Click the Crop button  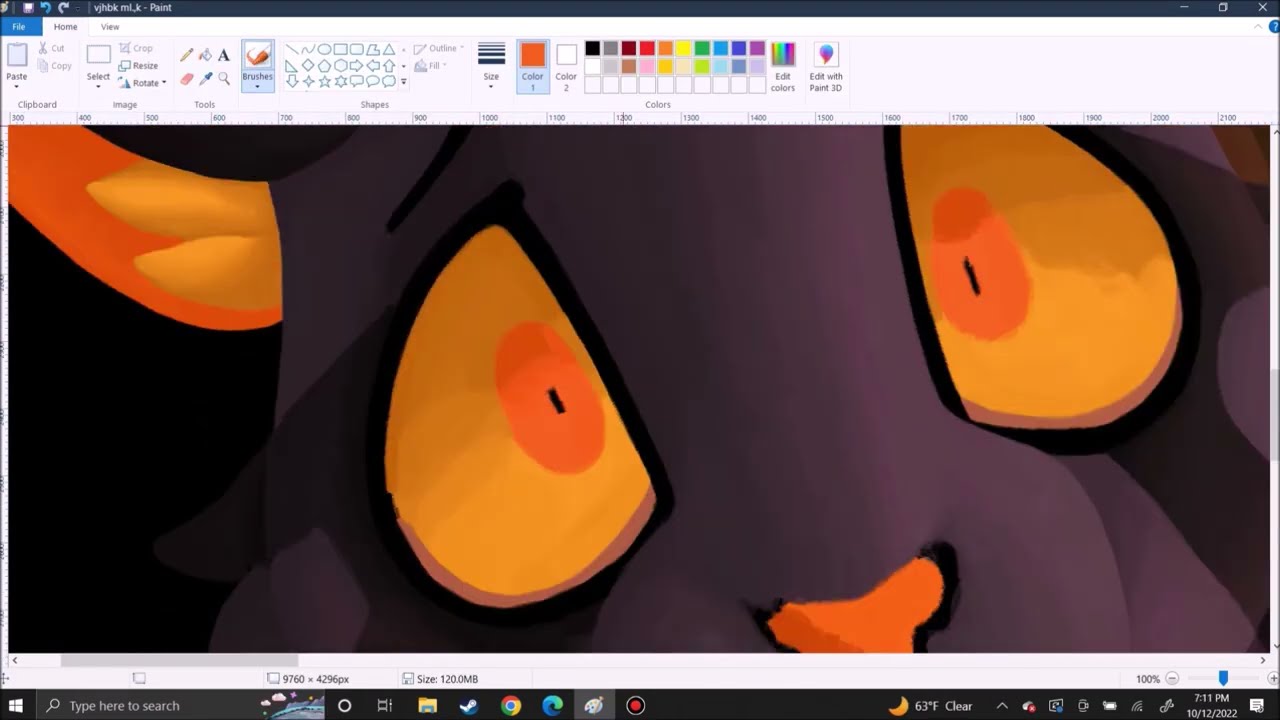pyautogui.click(x=136, y=48)
